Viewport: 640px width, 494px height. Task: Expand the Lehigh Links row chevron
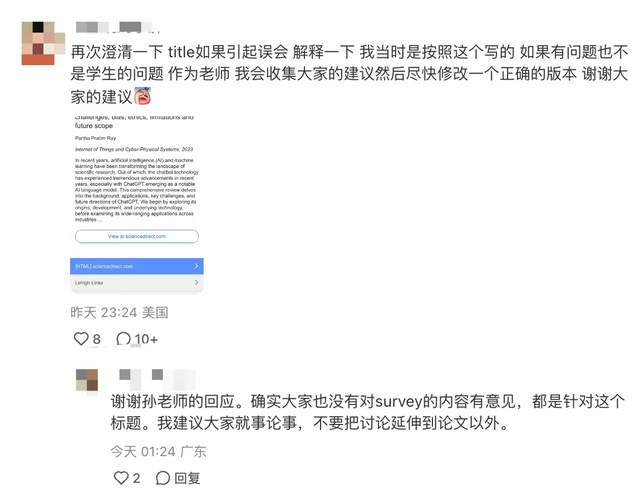(x=196, y=283)
